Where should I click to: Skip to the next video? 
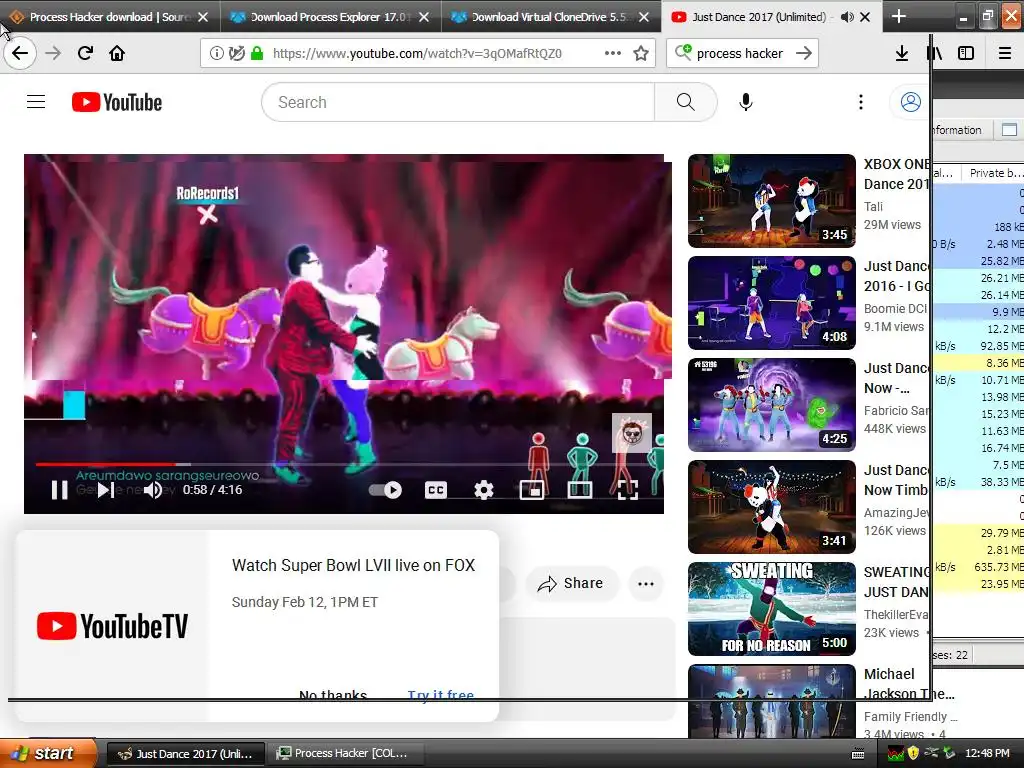coord(106,490)
